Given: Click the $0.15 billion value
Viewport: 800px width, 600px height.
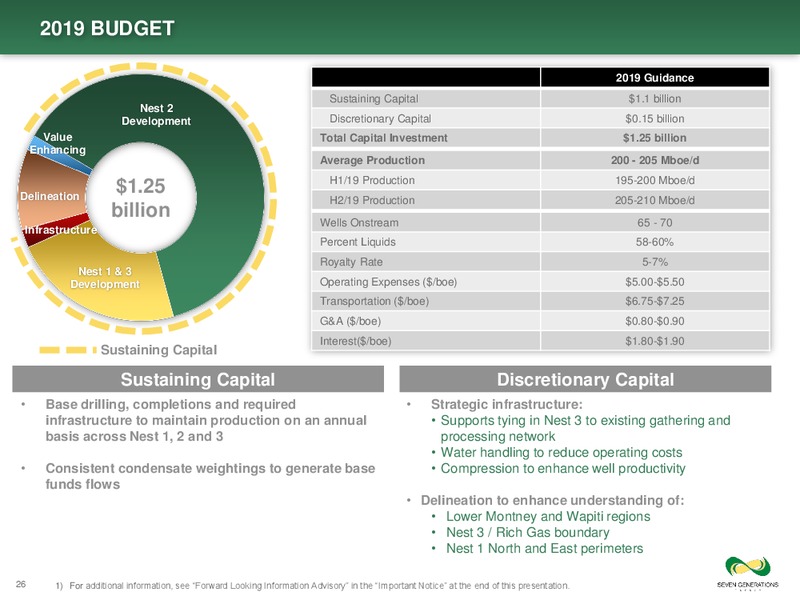Looking at the screenshot, I should pos(655,118).
